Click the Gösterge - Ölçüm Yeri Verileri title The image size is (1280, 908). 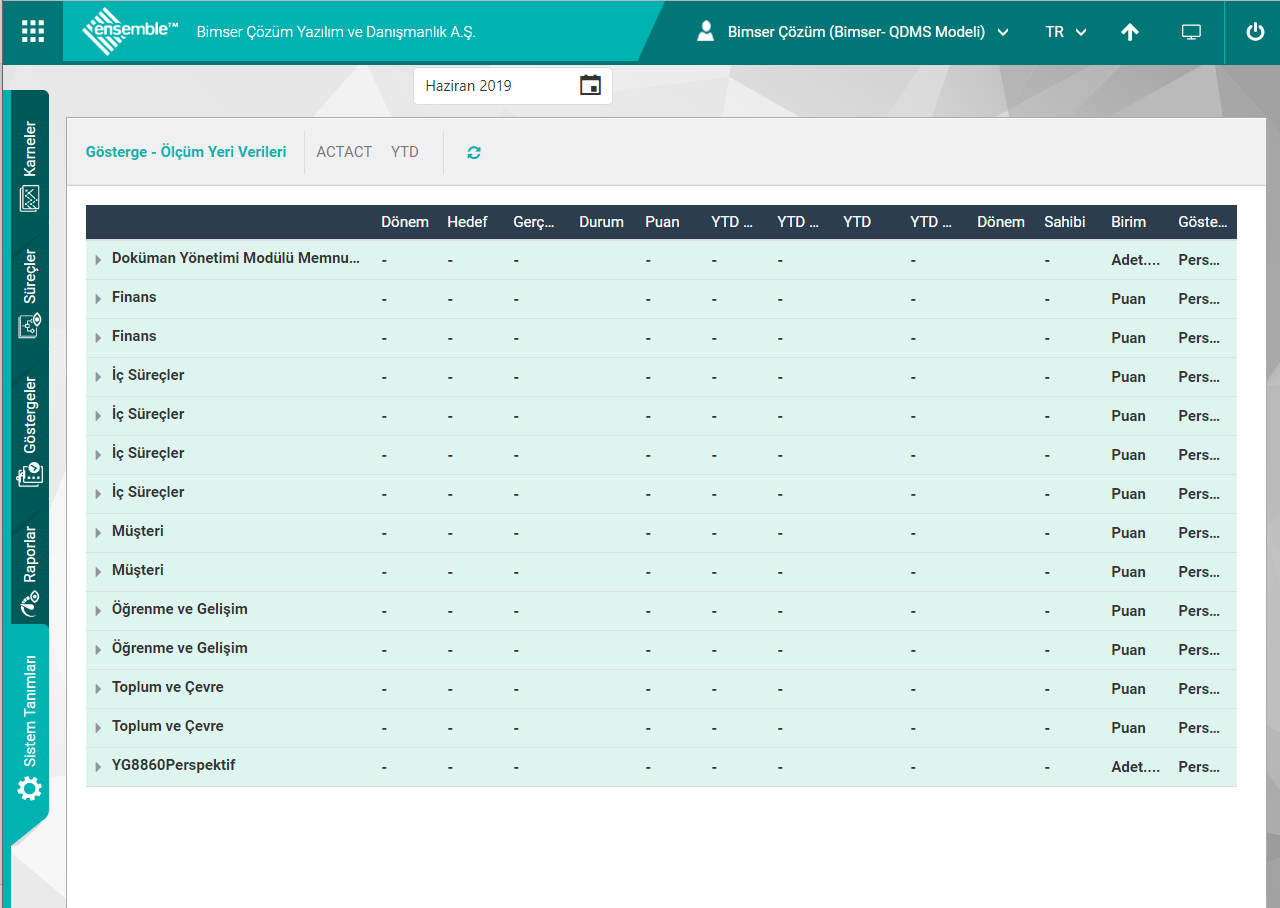coord(186,152)
